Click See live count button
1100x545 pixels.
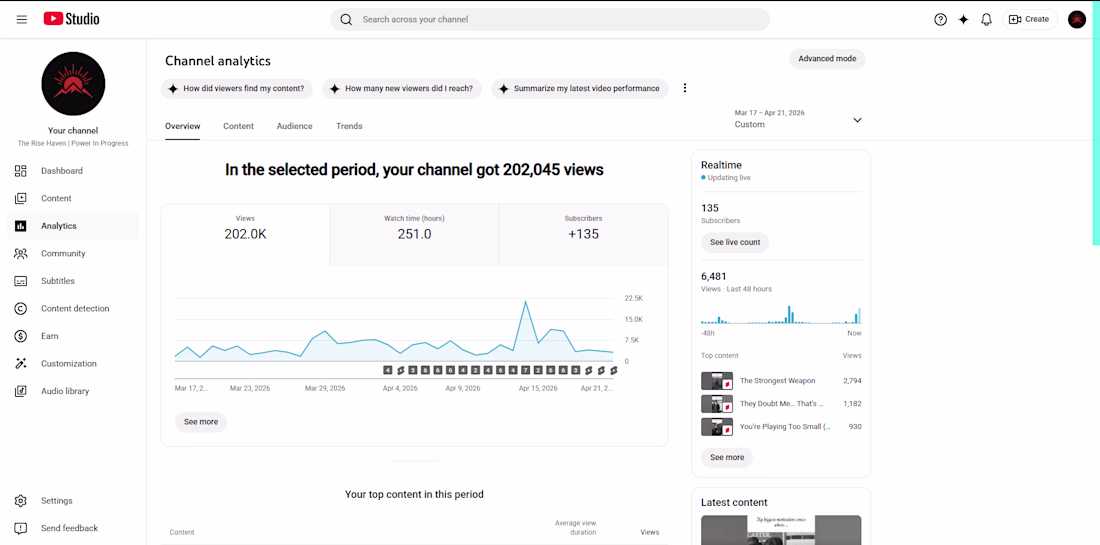pos(735,243)
